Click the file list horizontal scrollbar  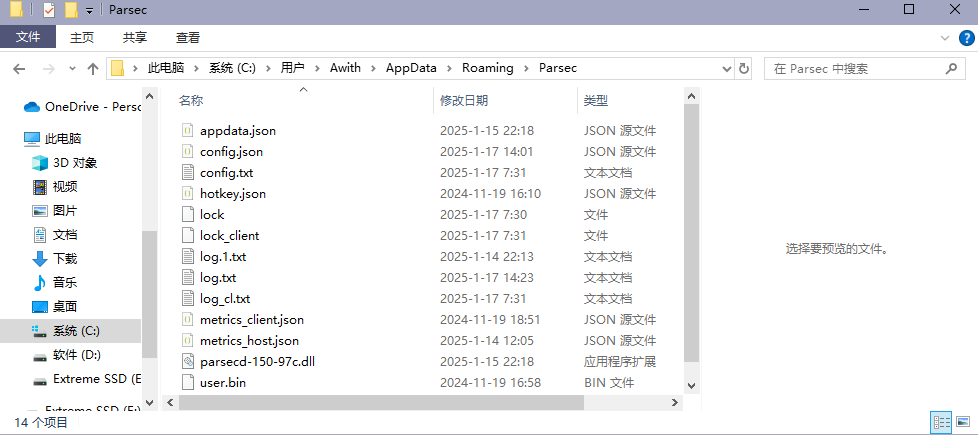[380, 403]
